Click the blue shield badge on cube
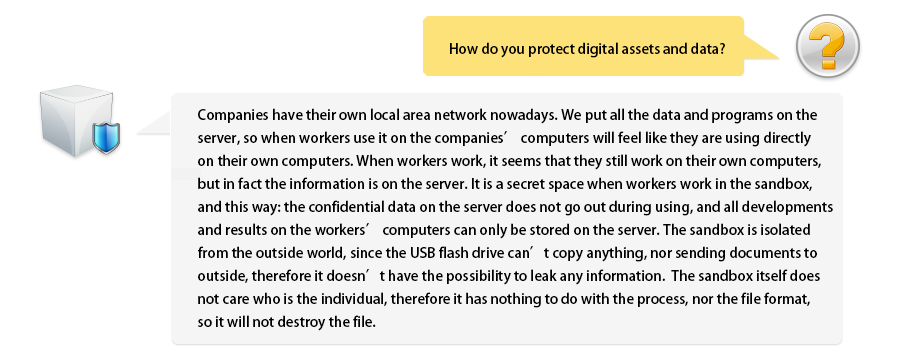The height and width of the screenshot is (362, 900). click(106, 137)
